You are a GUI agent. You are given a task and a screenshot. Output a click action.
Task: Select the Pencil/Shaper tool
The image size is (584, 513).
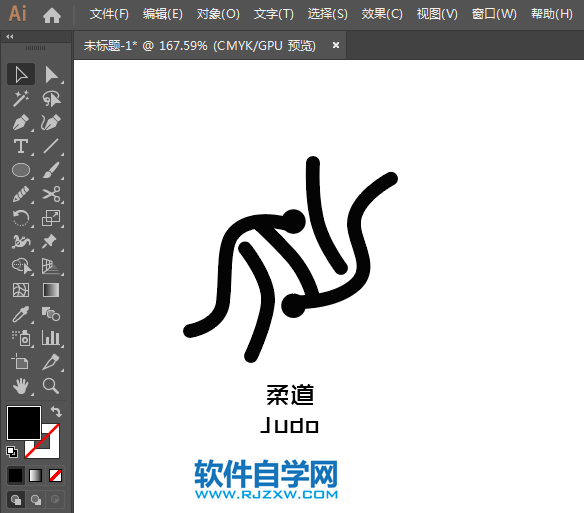21,194
